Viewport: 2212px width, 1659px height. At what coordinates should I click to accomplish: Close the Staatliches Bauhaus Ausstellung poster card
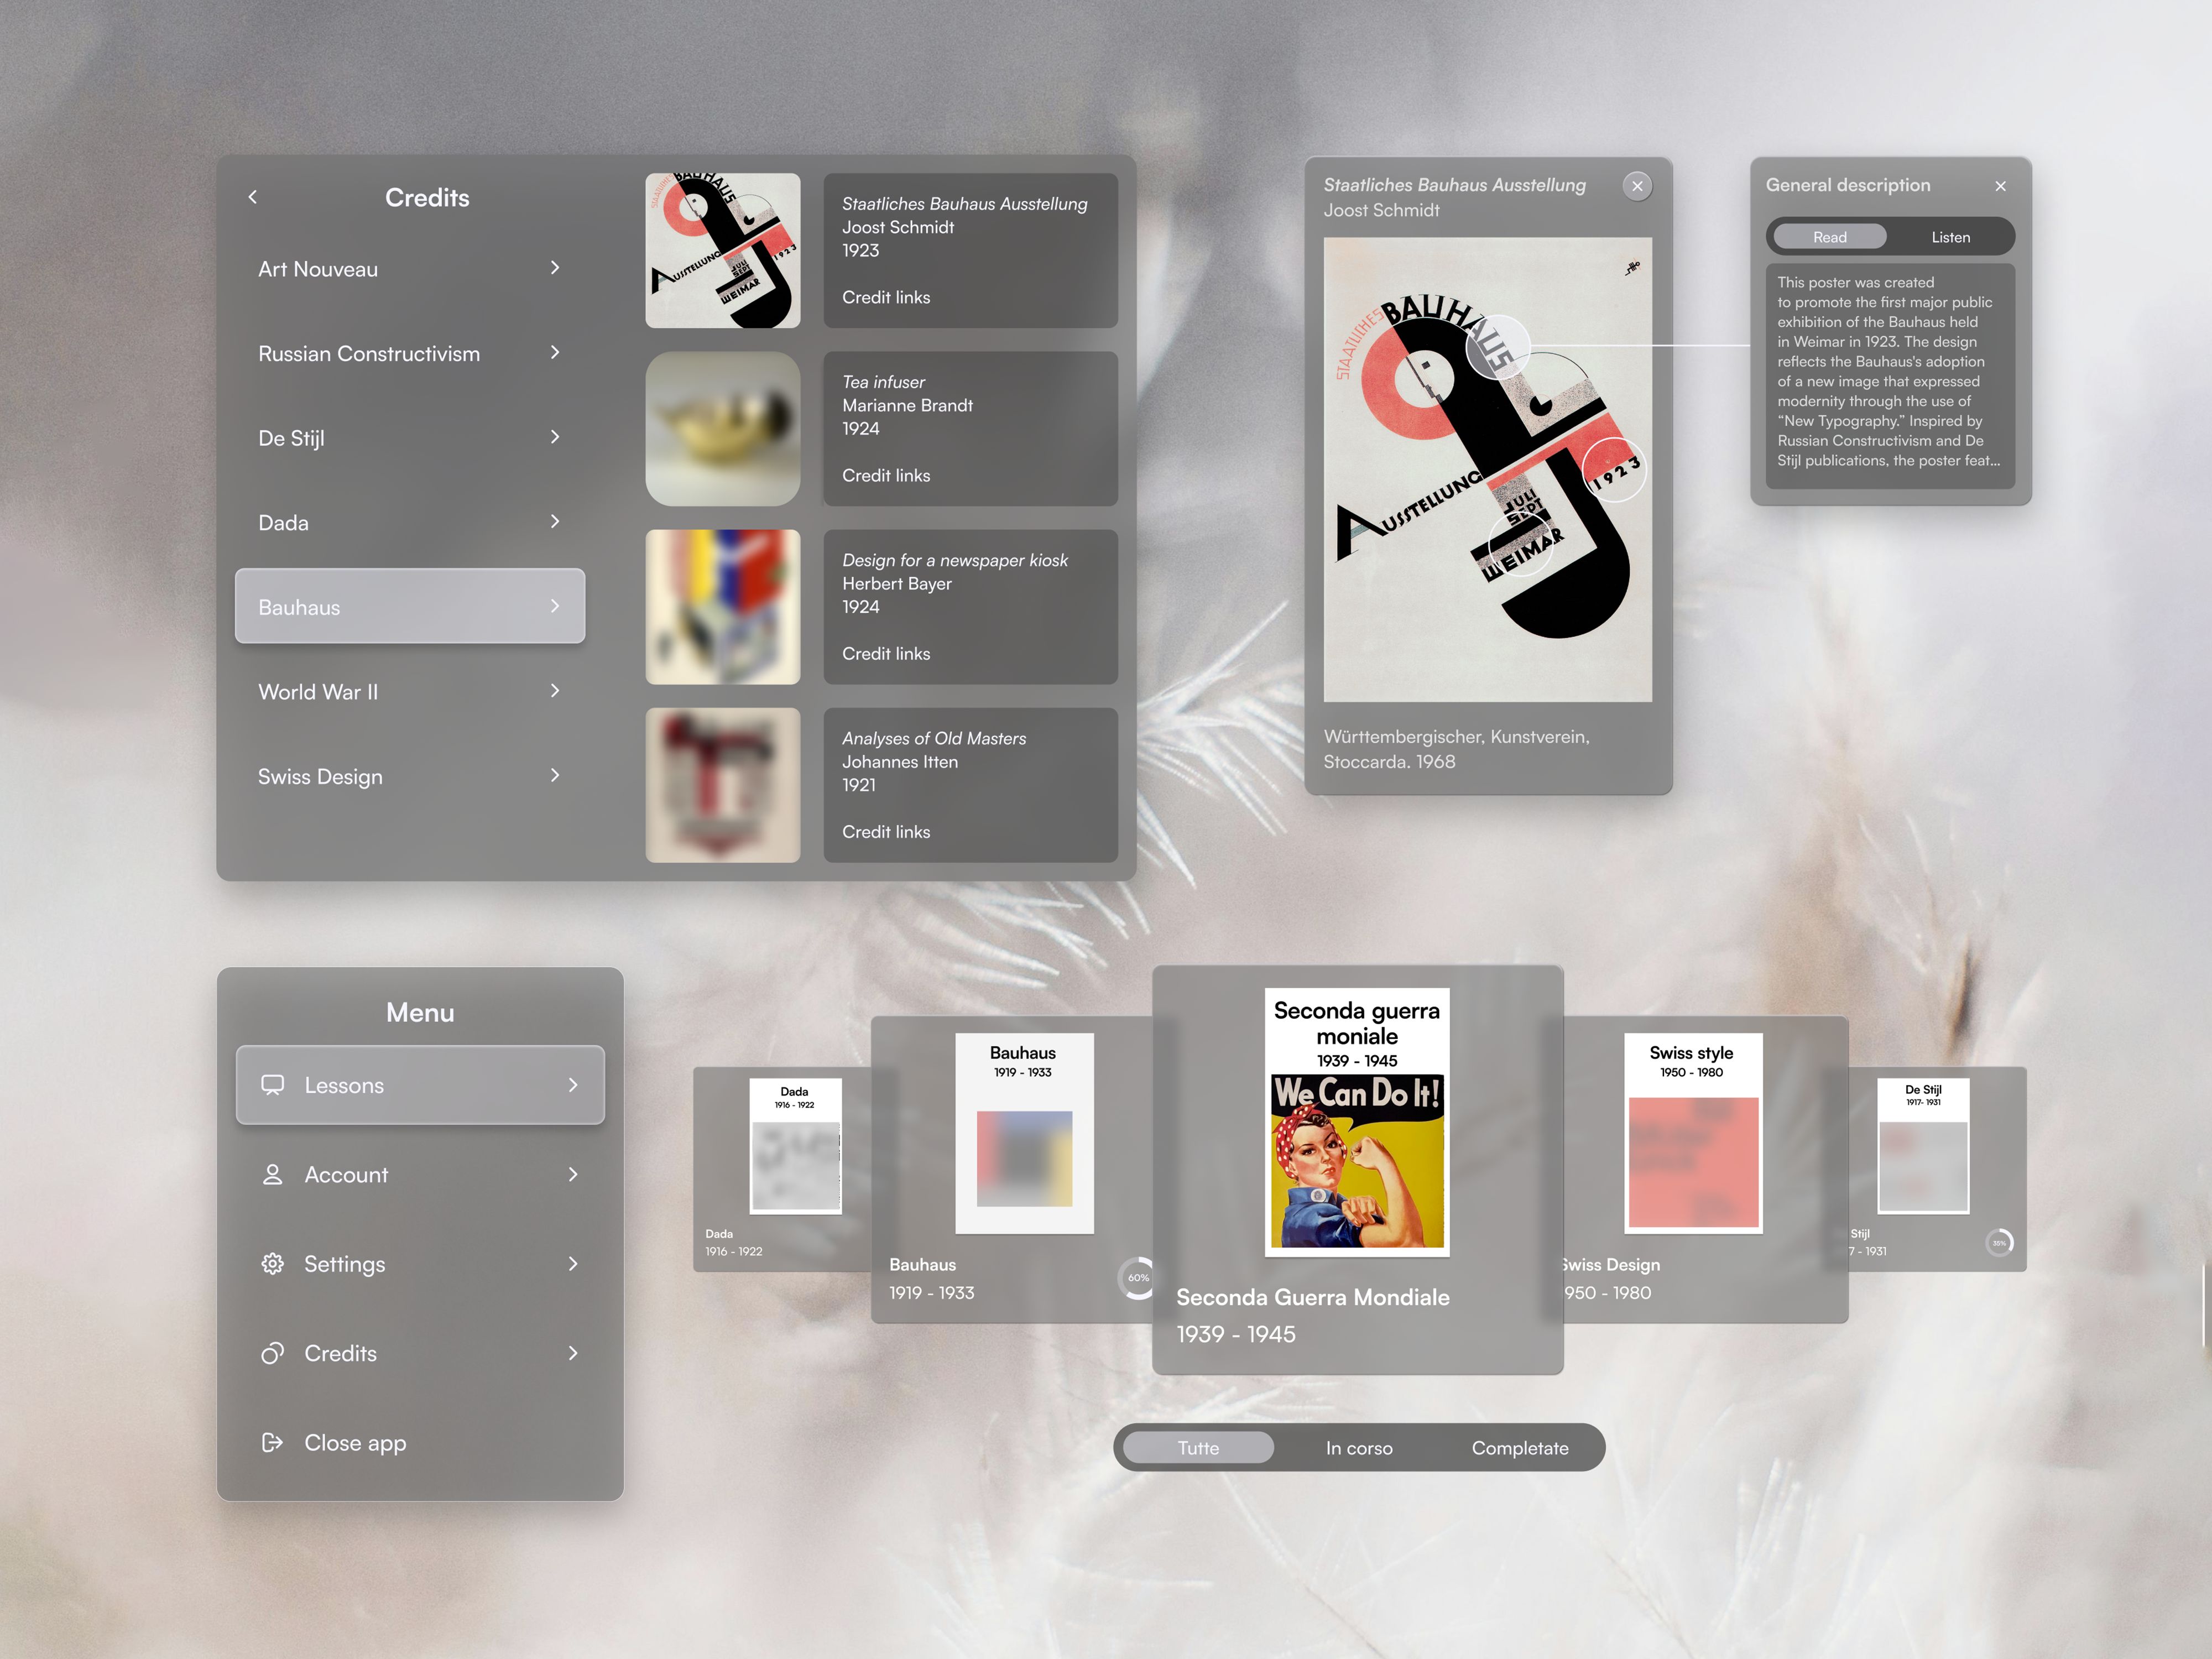click(1637, 186)
